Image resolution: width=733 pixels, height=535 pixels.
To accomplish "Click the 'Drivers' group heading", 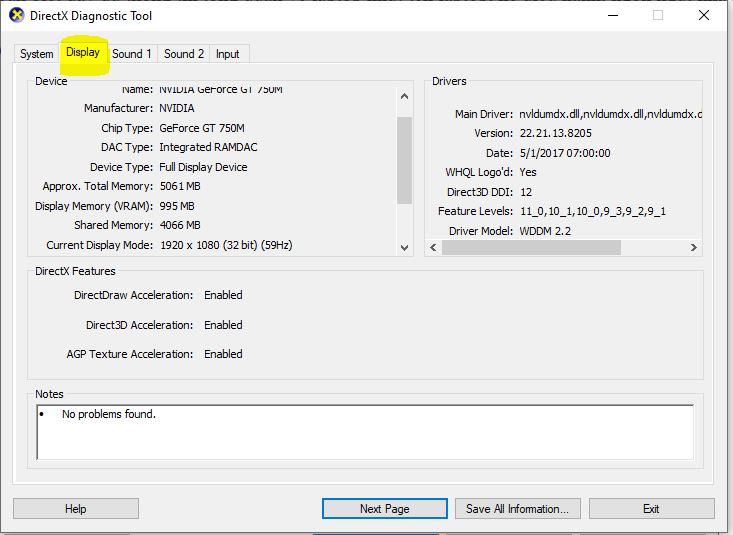I will point(449,81).
